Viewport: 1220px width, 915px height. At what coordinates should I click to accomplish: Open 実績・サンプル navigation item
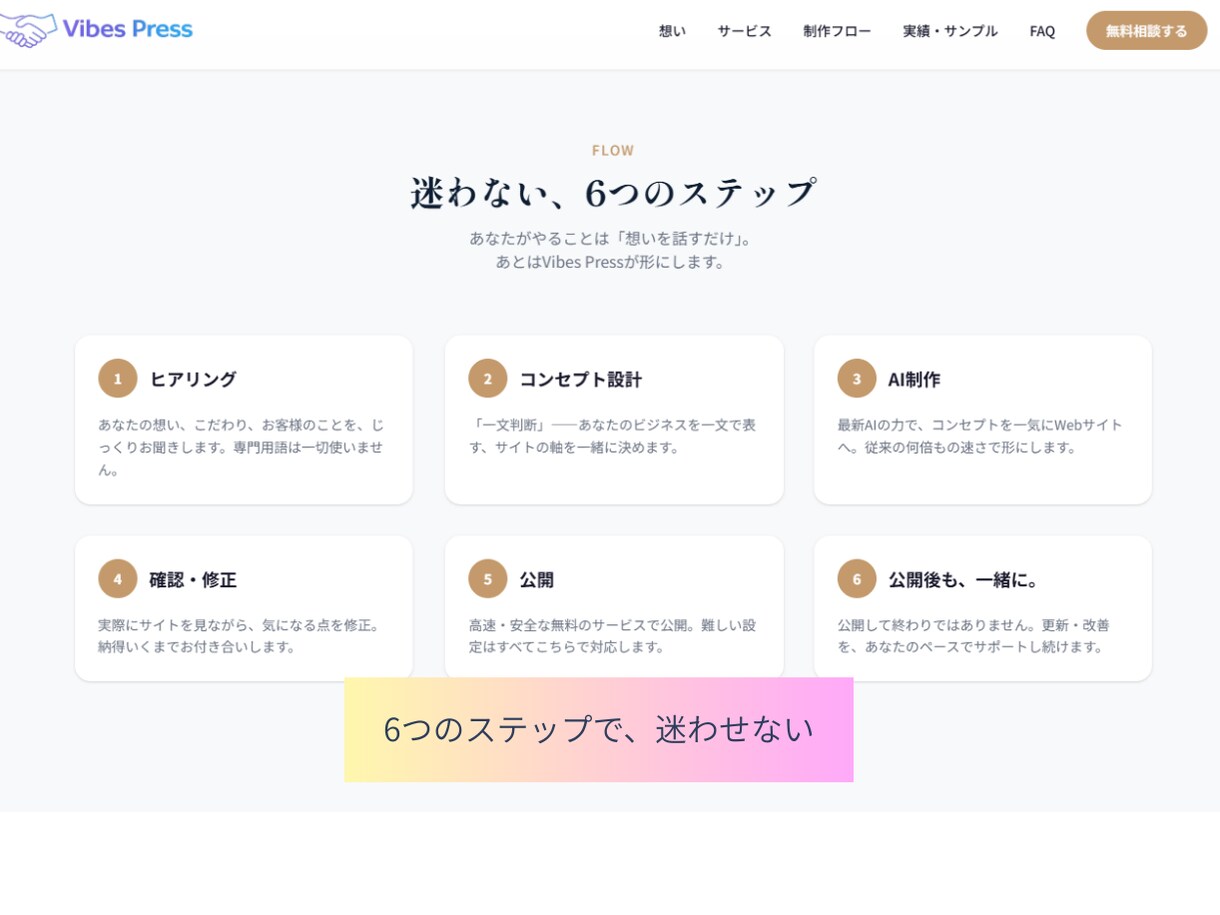click(950, 31)
